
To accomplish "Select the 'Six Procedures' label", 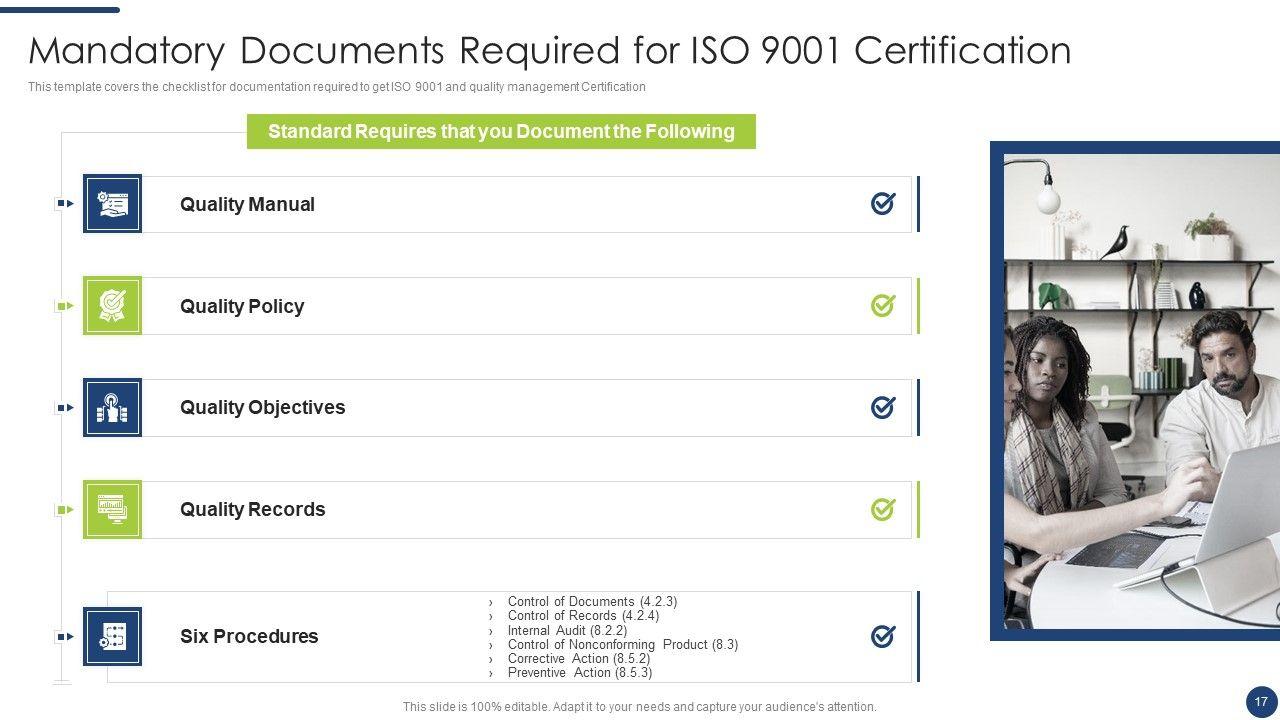I will 249,636.
